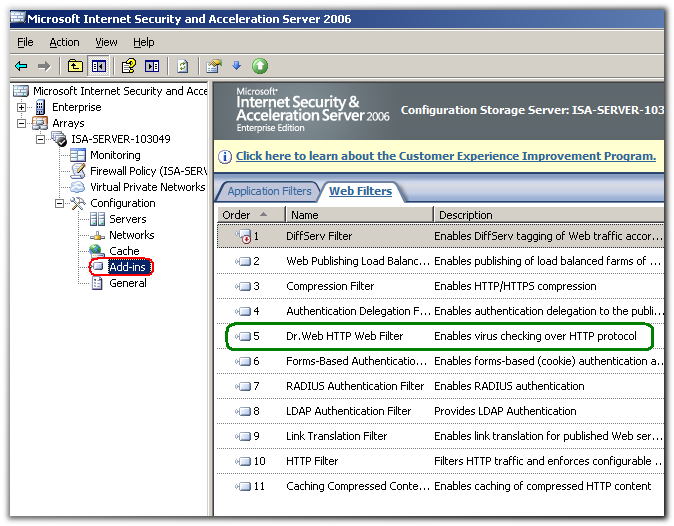Select the Networks tree node

[x=132, y=235]
